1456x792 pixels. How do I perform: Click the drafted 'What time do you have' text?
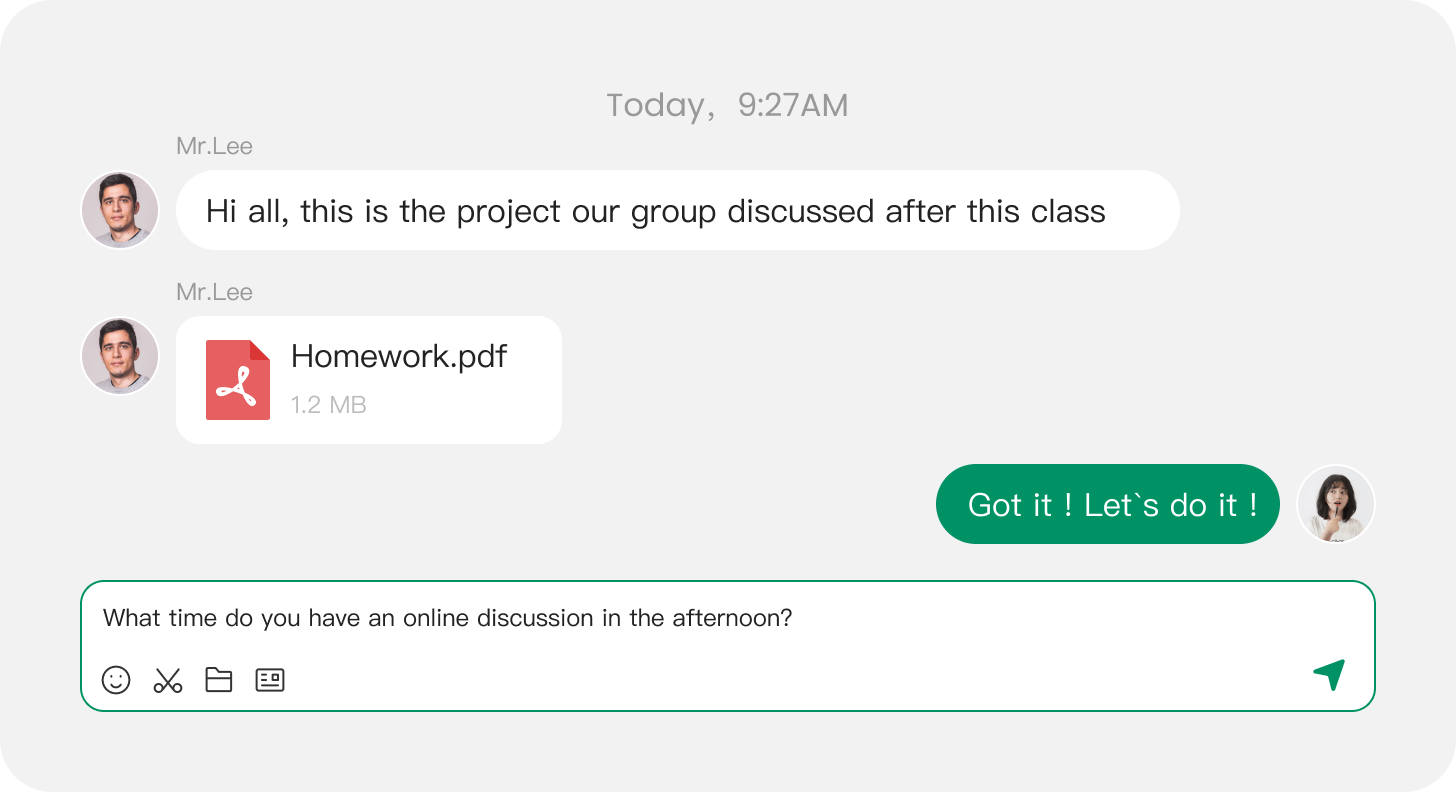[447, 618]
